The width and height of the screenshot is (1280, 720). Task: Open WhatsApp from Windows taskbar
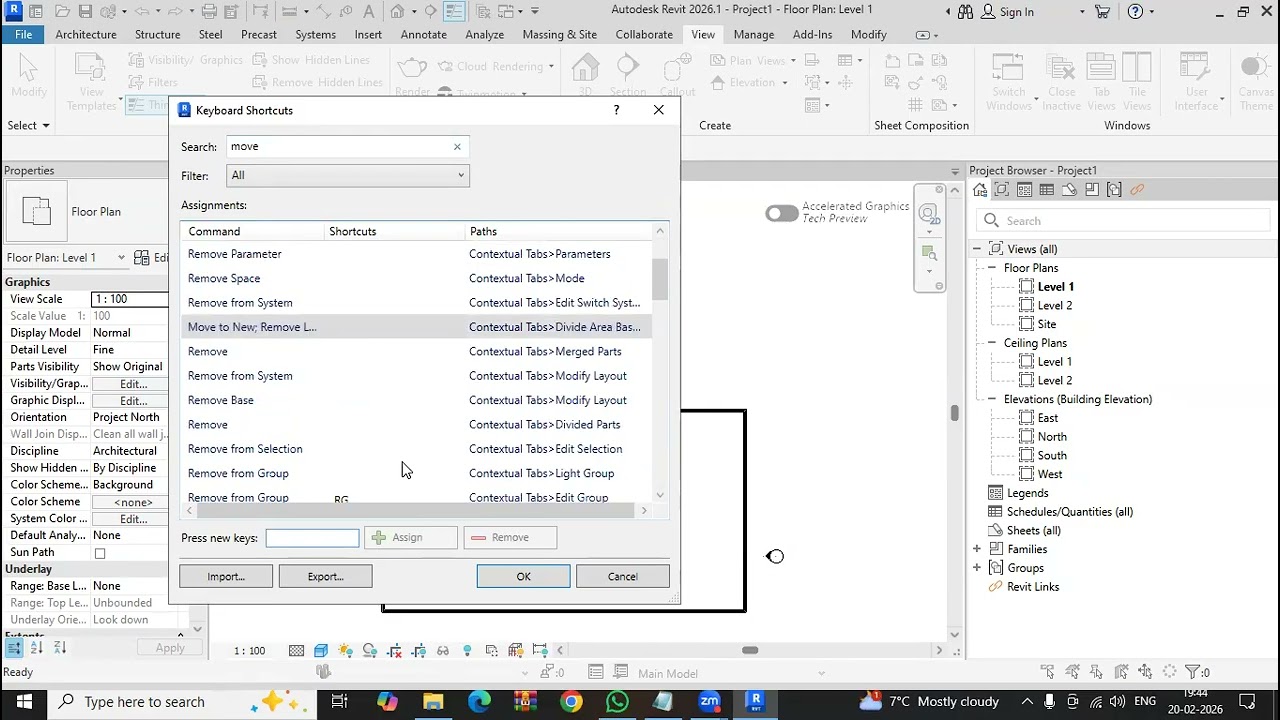click(x=617, y=702)
